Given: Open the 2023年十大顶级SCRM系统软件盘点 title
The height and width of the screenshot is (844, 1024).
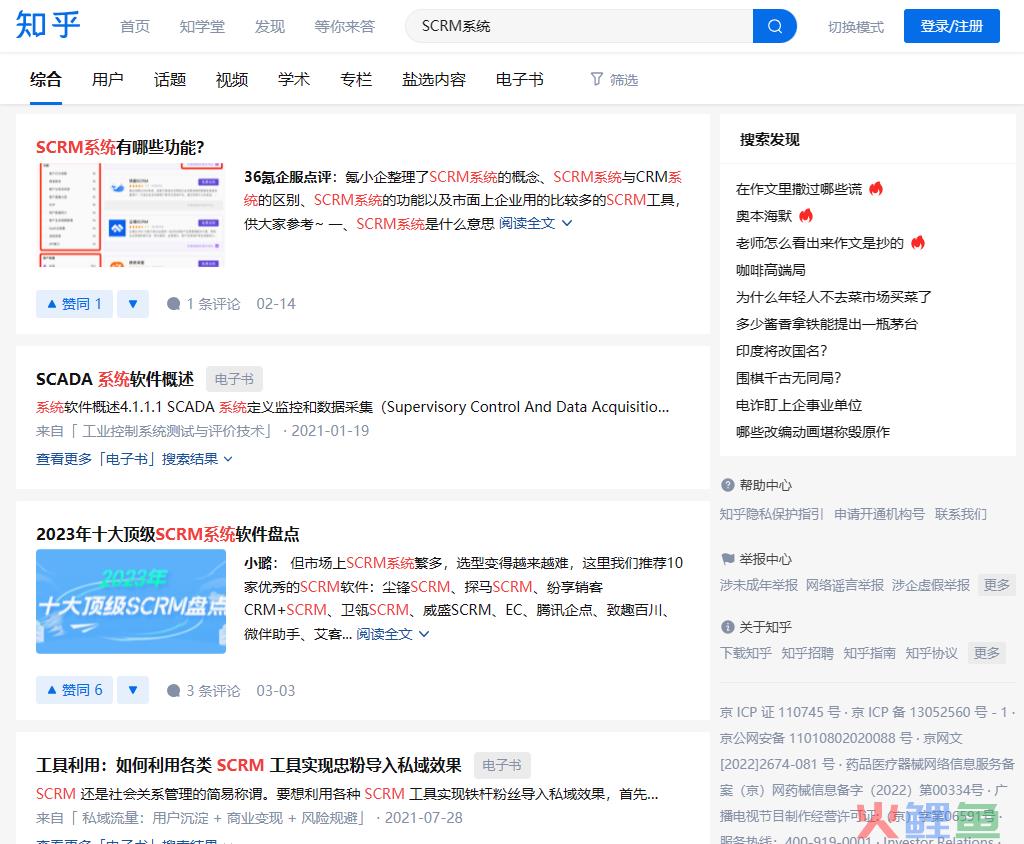Looking at the screenshot, I should click(168, 534).
